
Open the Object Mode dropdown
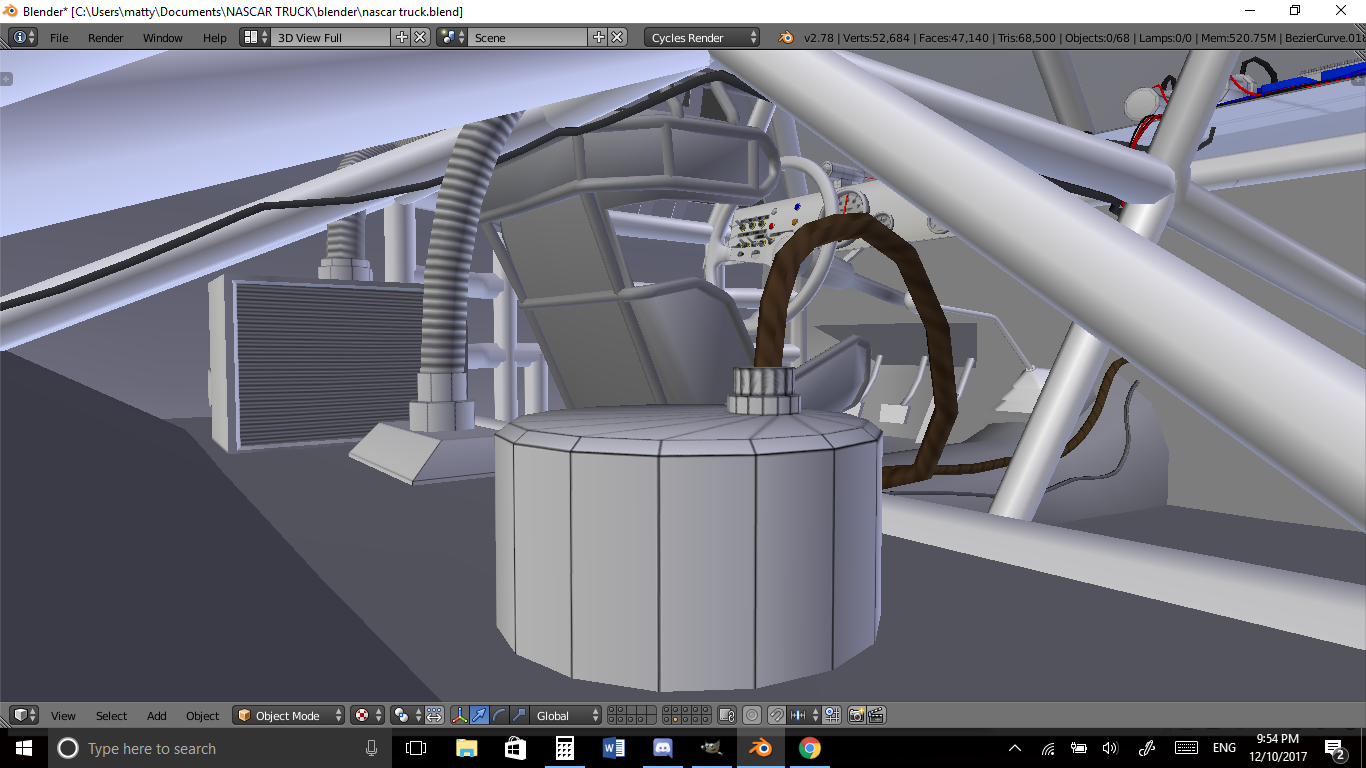288,715
